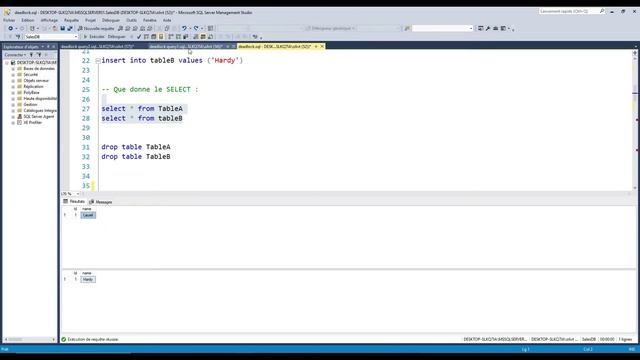
Task: Expand the Gestion node
Action: (x=13, y=105)
